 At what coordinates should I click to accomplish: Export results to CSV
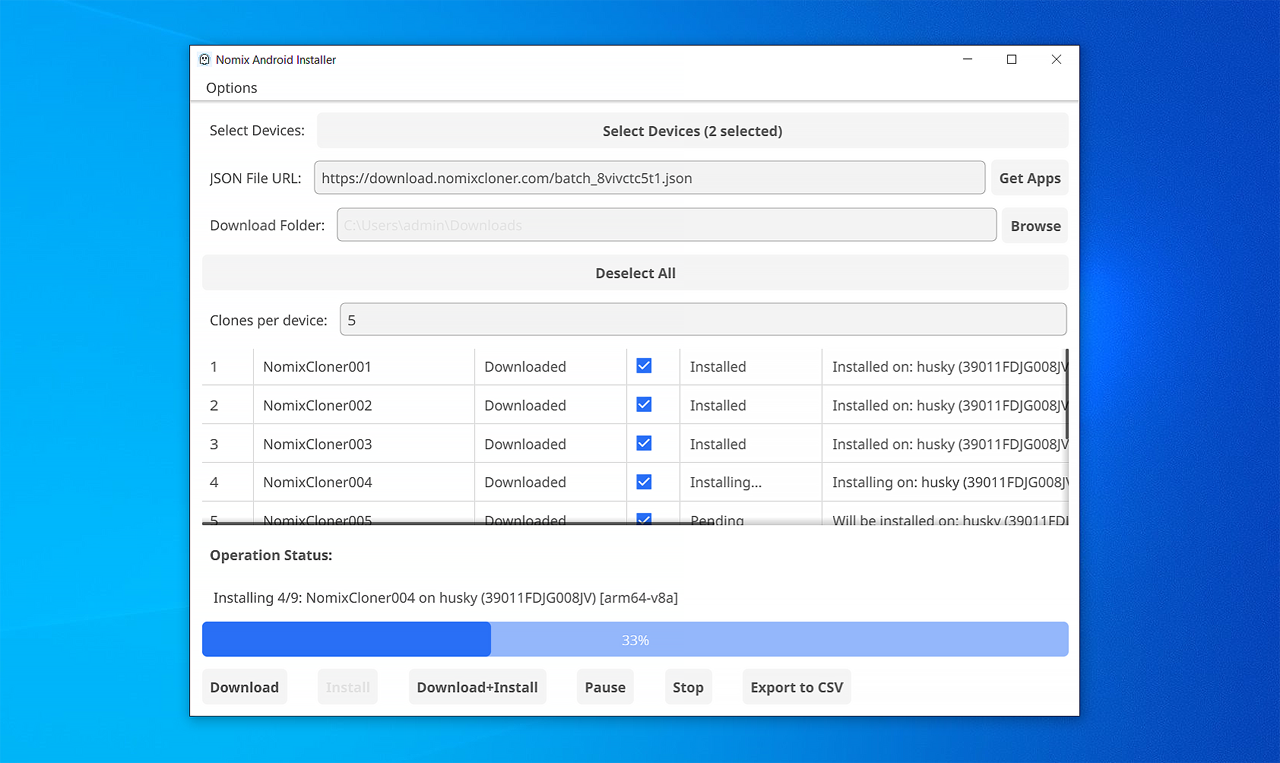coord(796,687)
